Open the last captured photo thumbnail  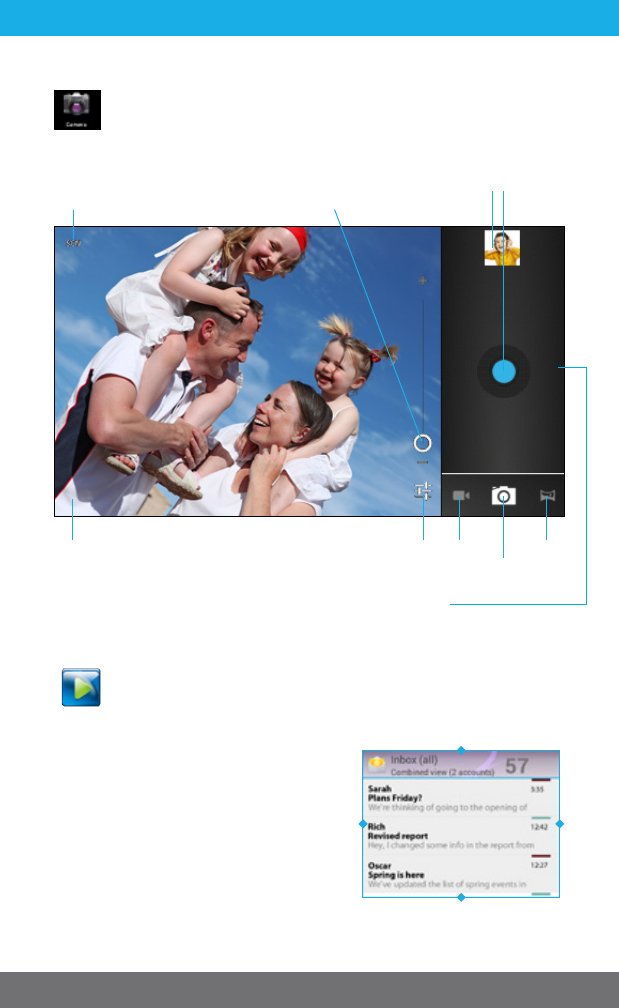(502, 248)
